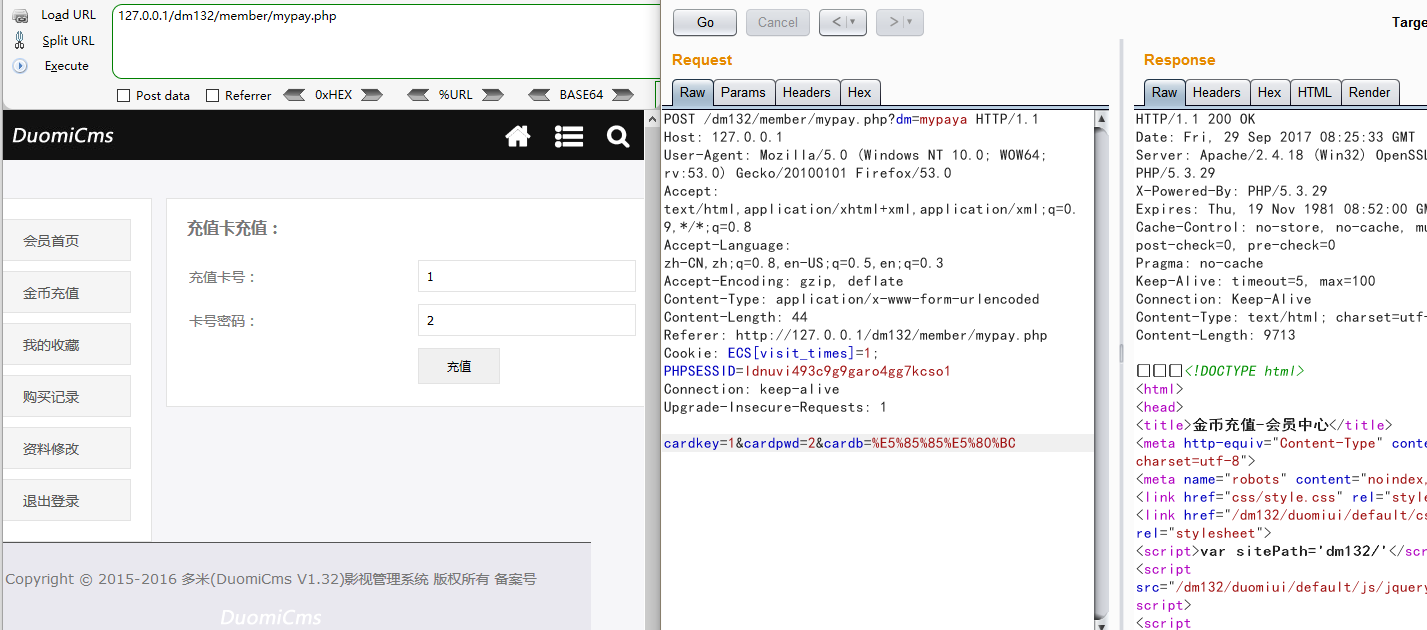This screenshot has height=630, width=1427.
Task: Click the %URL encode right arrow
Action: 492,95
